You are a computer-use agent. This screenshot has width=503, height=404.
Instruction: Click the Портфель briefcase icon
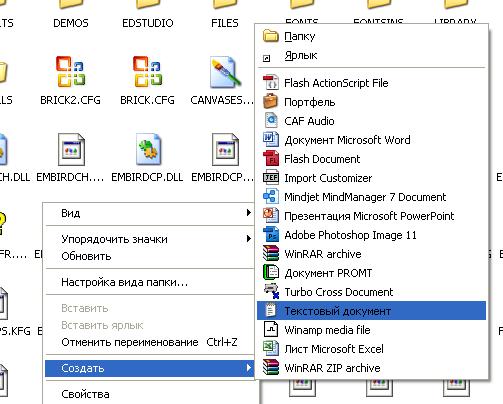coord(270,102)
